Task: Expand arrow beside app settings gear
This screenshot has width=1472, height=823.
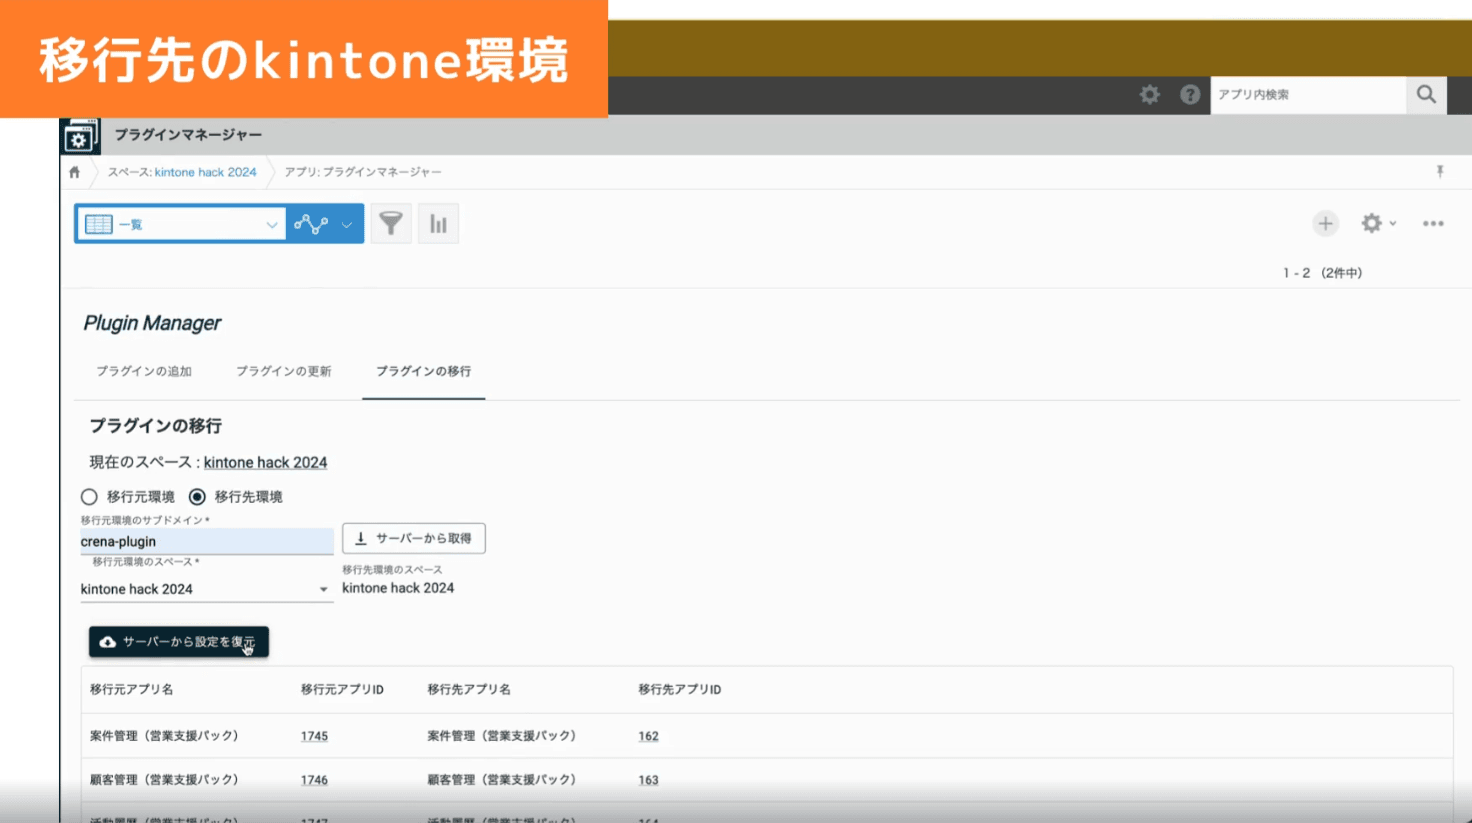Action: tap(1393, 224)
